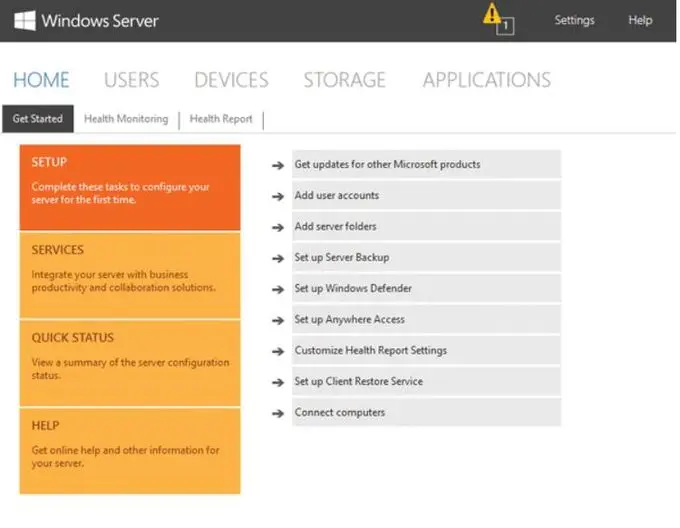The width and height of the screenshot is (680, 528).
Task: Select the Health Monitoring tab
Action: 126,119
